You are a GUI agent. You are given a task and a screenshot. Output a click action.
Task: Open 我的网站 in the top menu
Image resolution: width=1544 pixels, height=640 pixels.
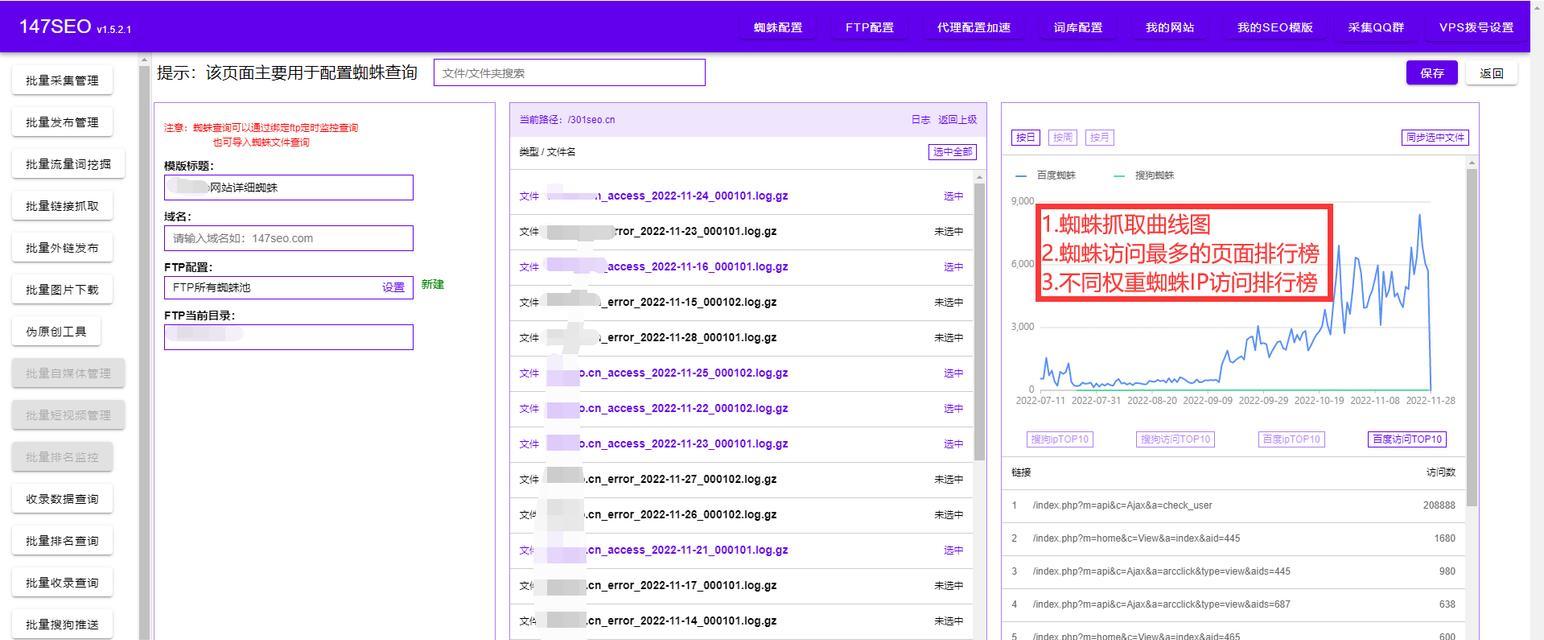[1169, 27]
